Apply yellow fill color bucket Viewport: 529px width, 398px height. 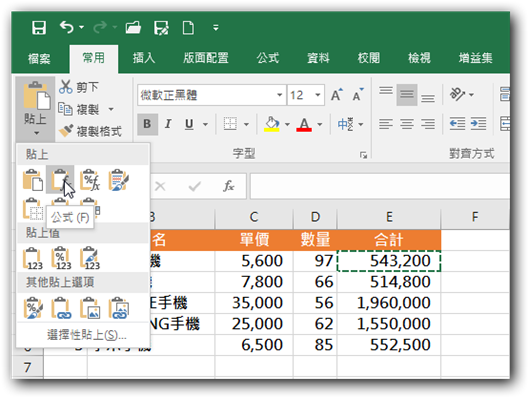pos(272,124)
